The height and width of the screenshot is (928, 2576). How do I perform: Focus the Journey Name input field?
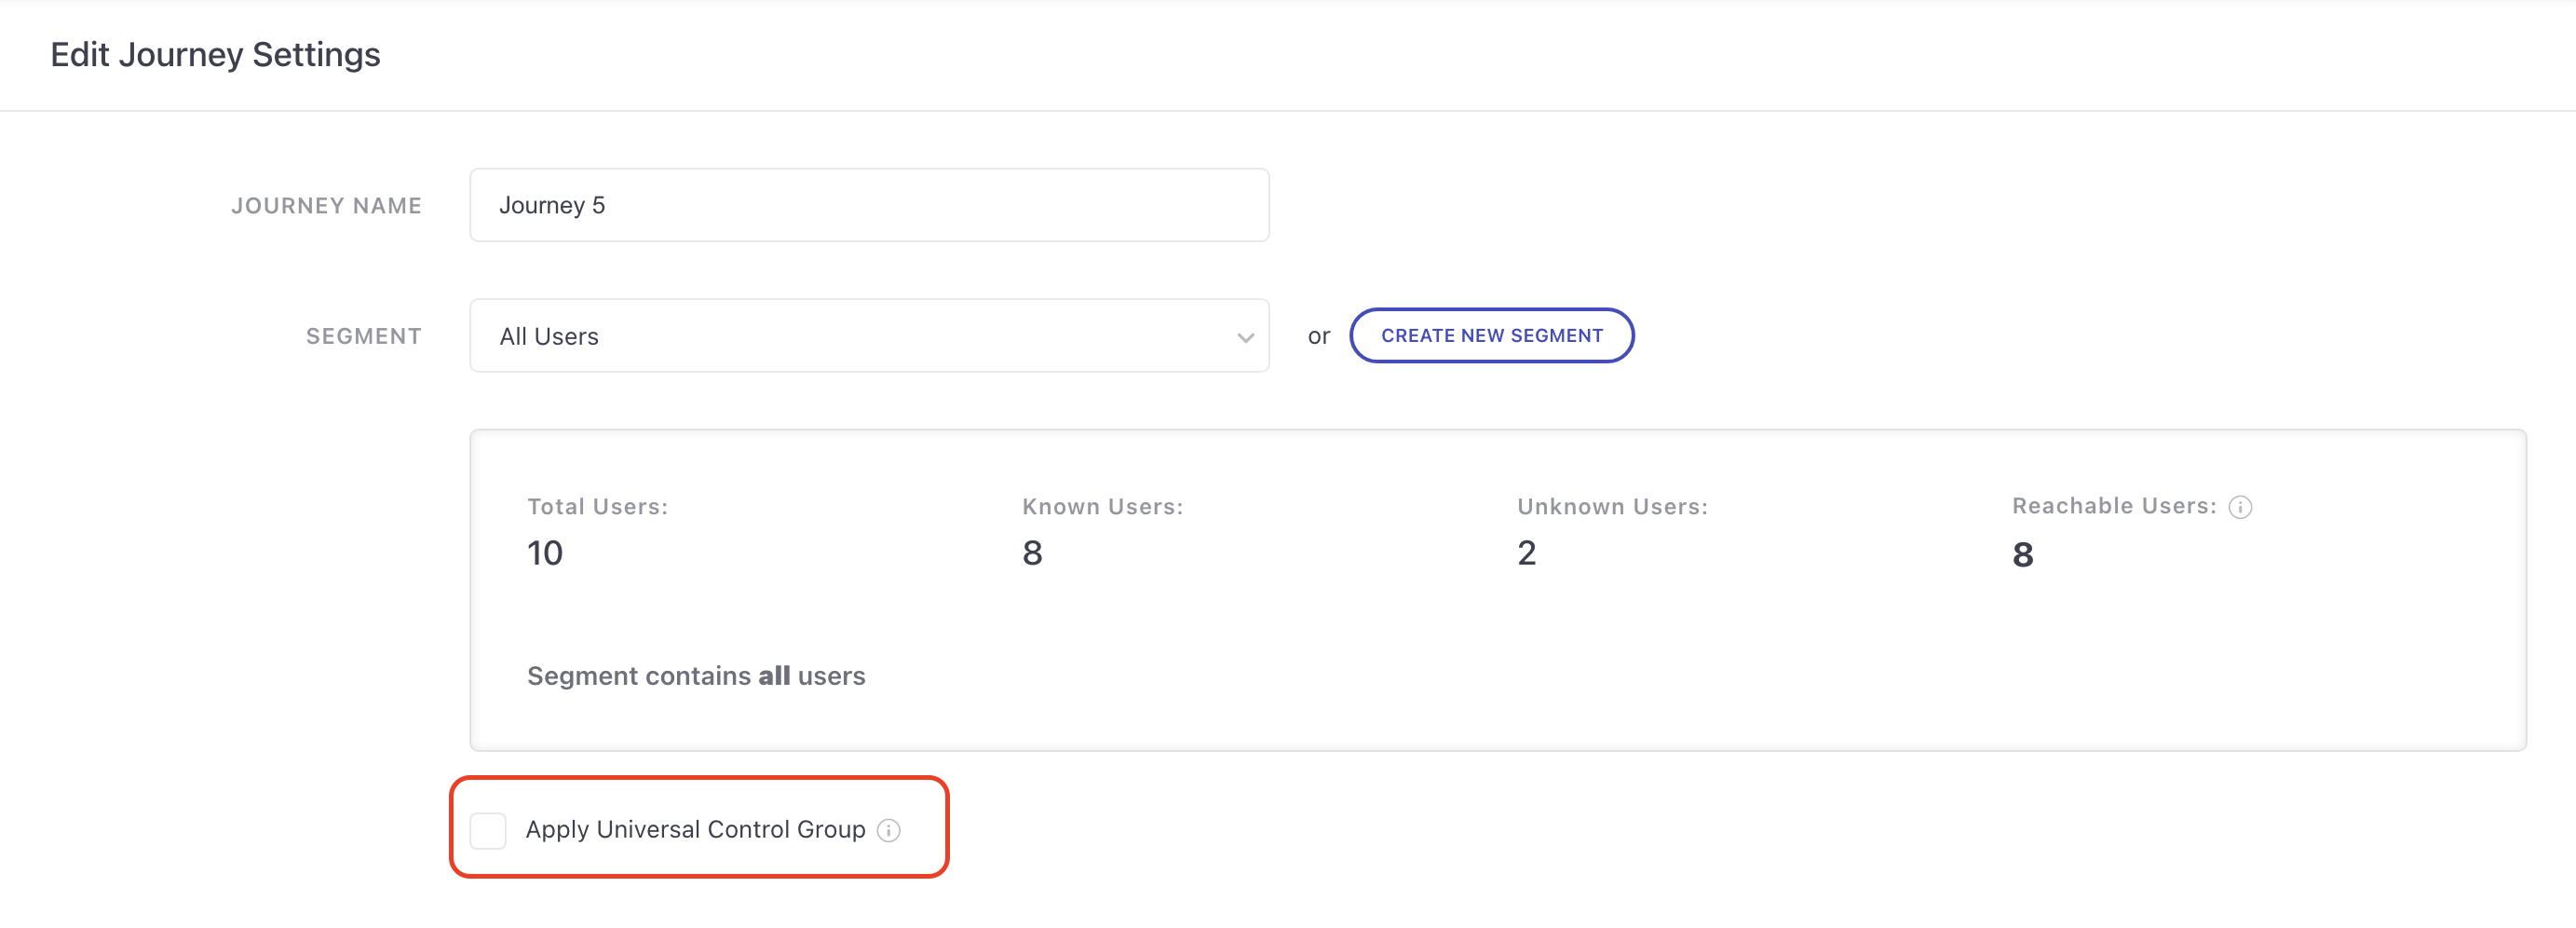(868, 205)
